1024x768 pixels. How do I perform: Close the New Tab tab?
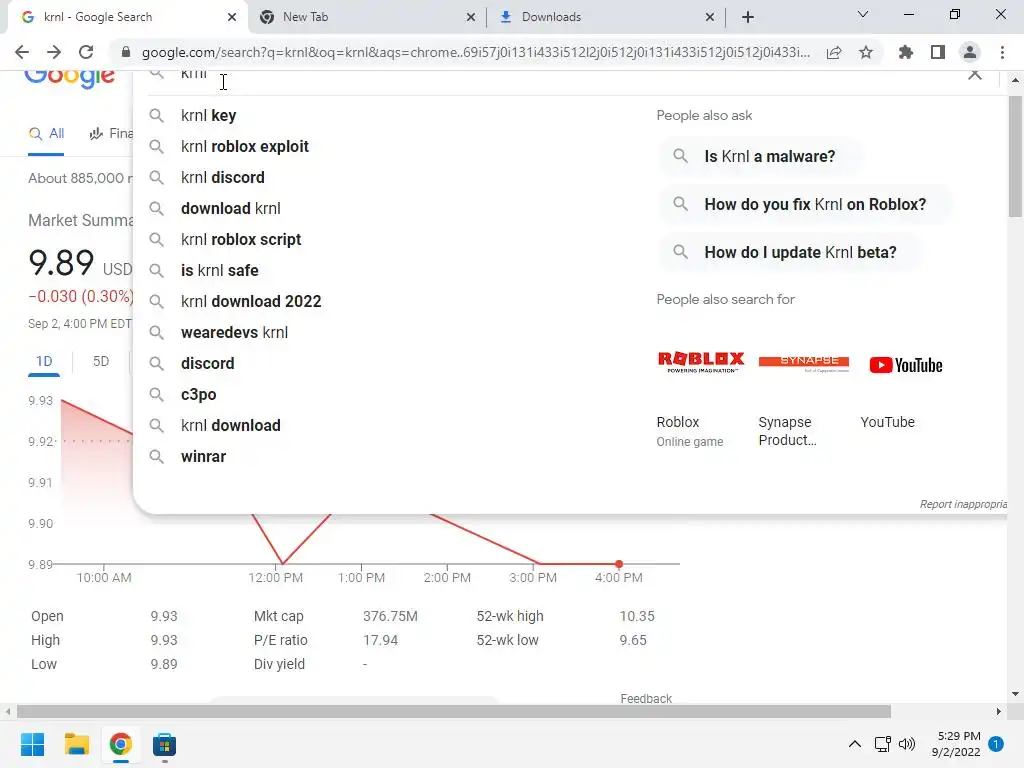click(471, 17)
